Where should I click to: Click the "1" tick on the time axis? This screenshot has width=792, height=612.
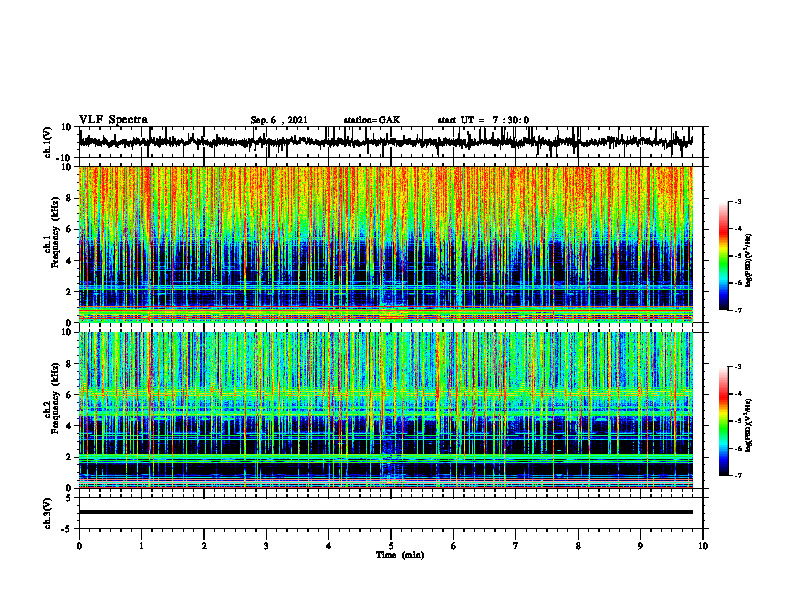(141, 546)
